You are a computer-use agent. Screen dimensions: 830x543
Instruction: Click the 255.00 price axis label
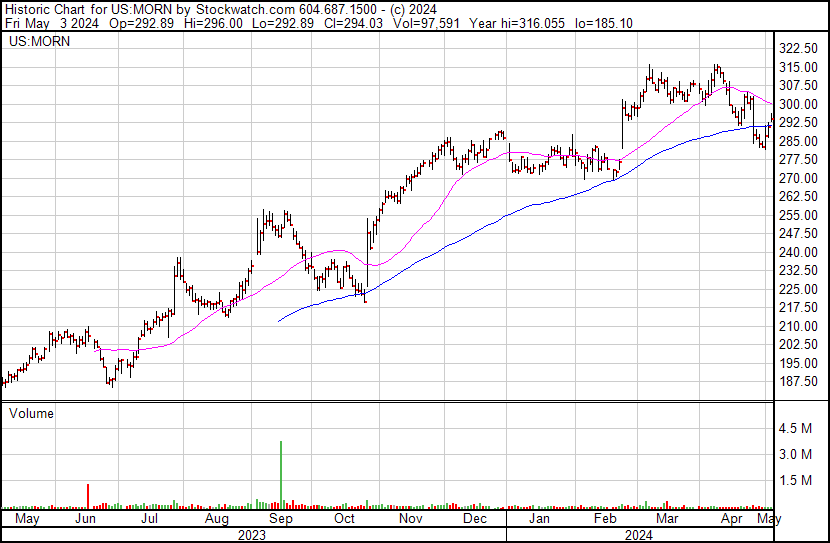802,215
